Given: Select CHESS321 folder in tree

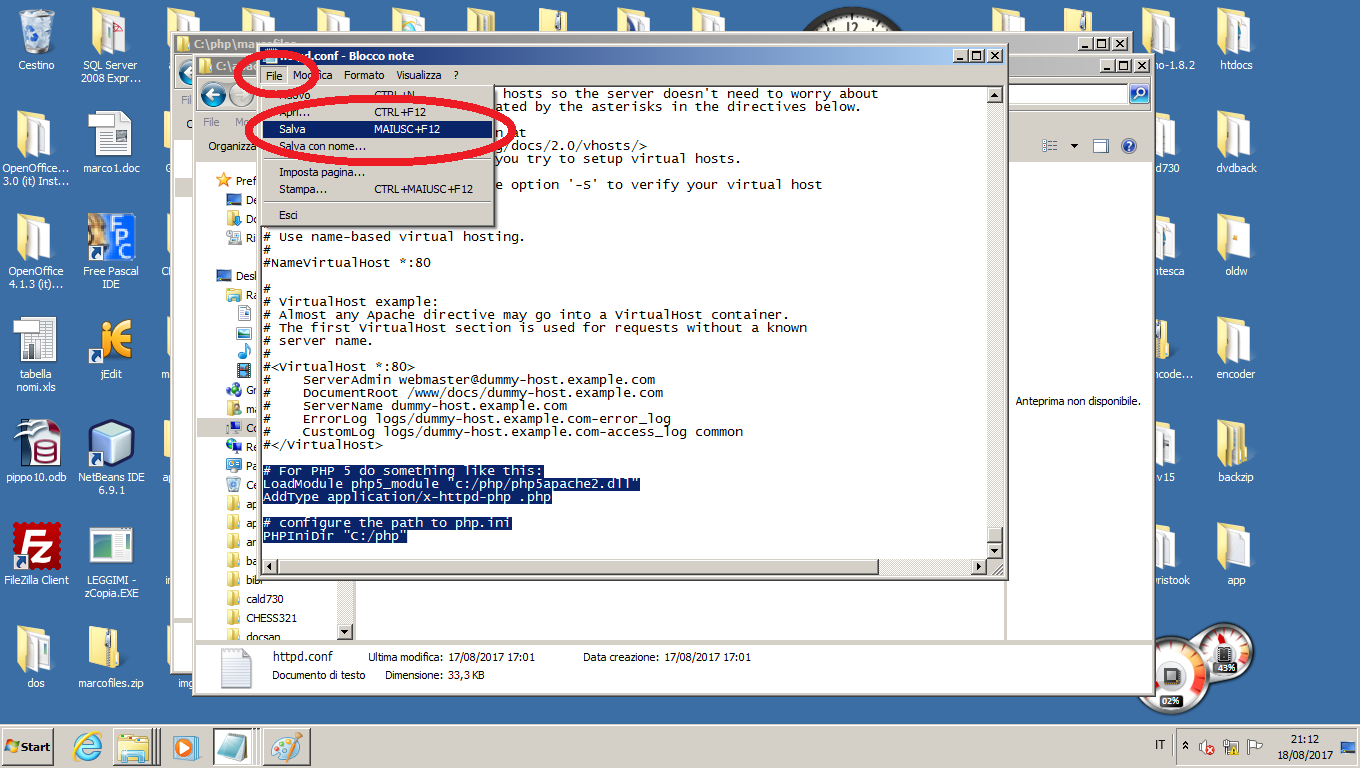Looking at the screenshot, I should tap(271, 618).
